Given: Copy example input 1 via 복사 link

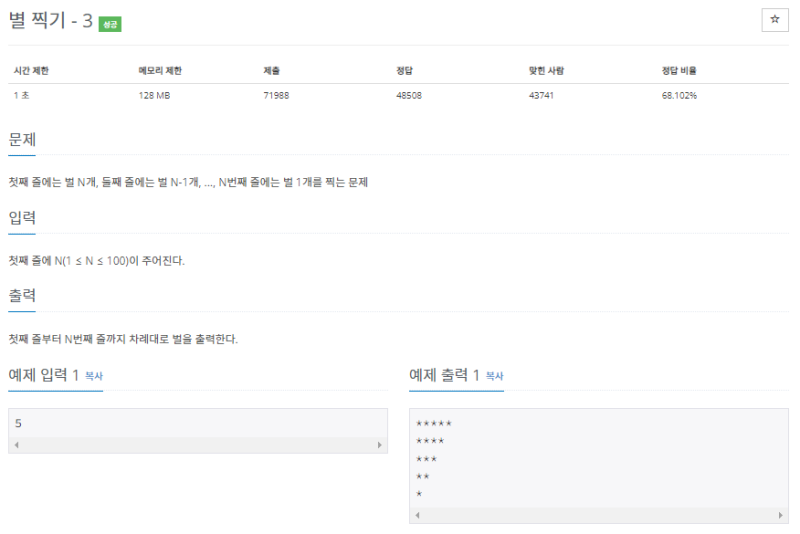Looking at the screenshot, I should coord(94,376).
